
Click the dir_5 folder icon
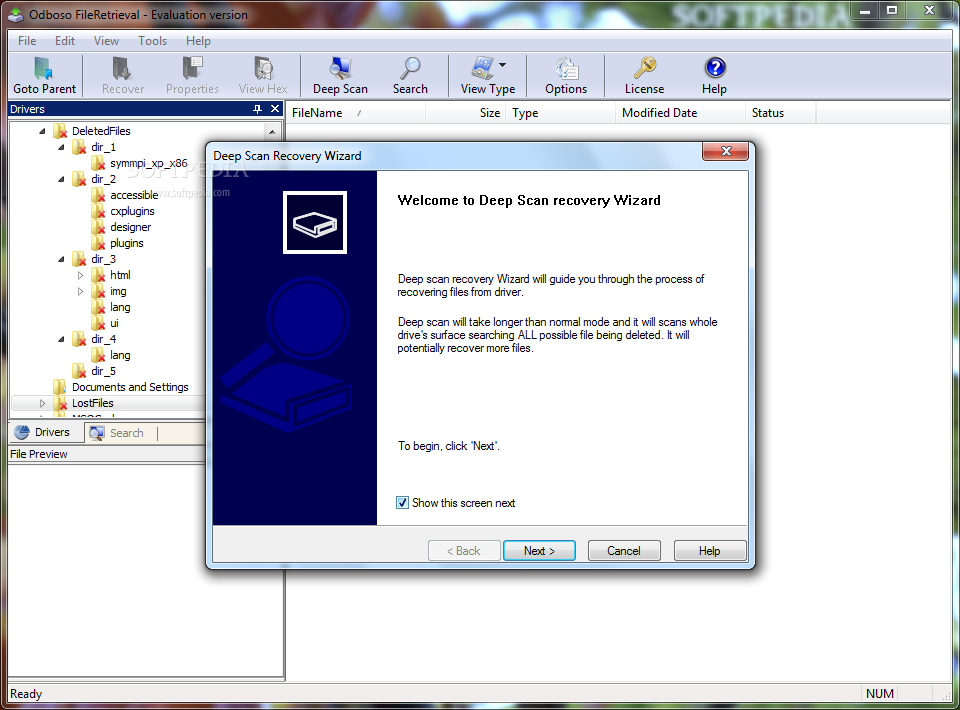tap(78, 371)
